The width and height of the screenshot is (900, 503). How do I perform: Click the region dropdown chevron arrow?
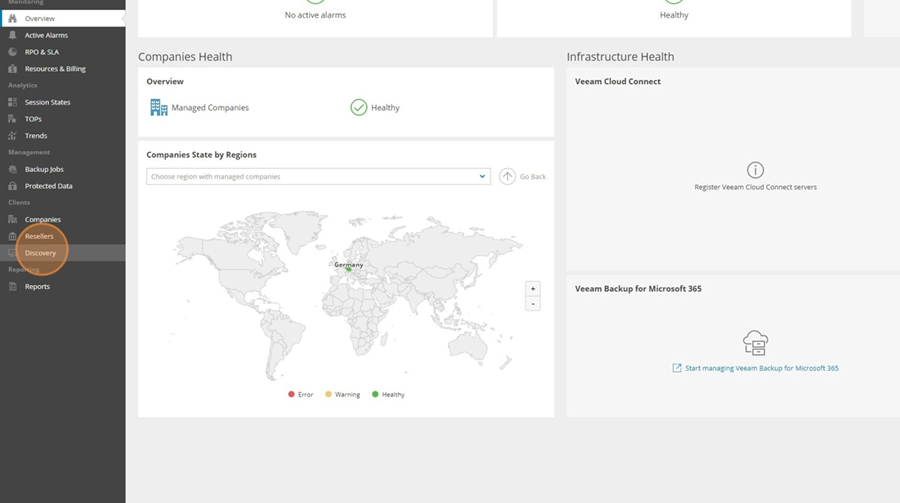coord(482,176)
